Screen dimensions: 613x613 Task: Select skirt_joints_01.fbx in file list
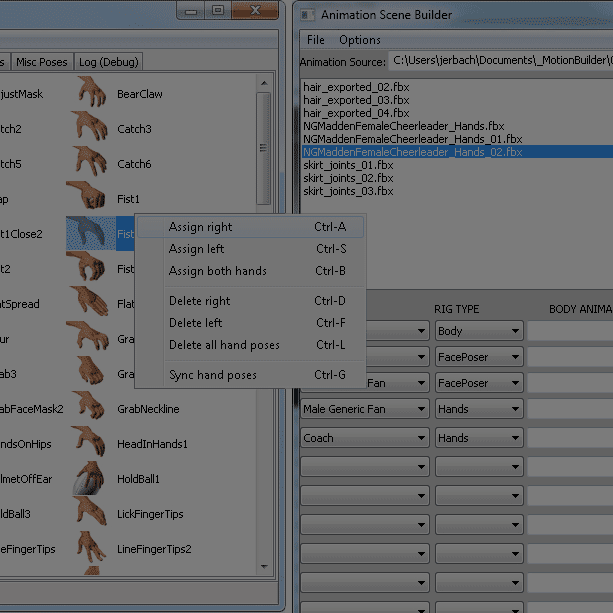(348, 165)
